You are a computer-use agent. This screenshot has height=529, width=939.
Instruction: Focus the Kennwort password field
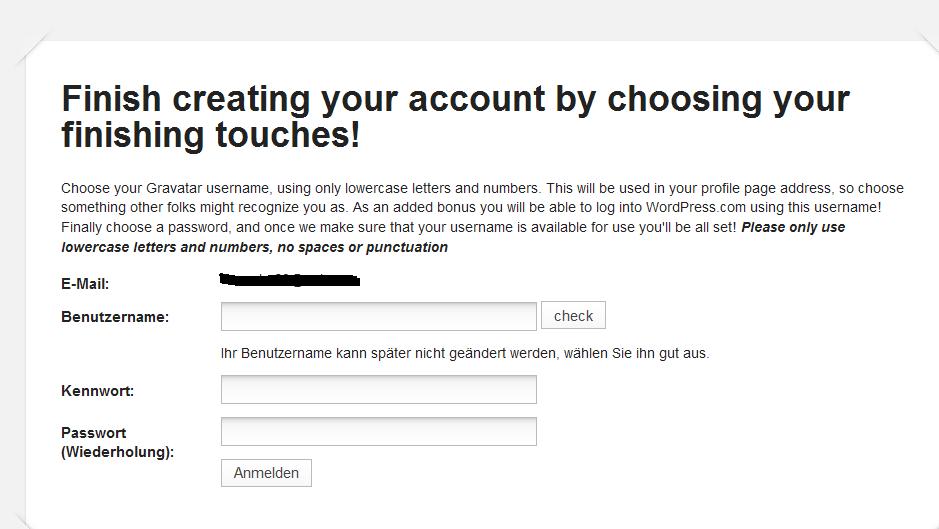click(x=378, y=390)
